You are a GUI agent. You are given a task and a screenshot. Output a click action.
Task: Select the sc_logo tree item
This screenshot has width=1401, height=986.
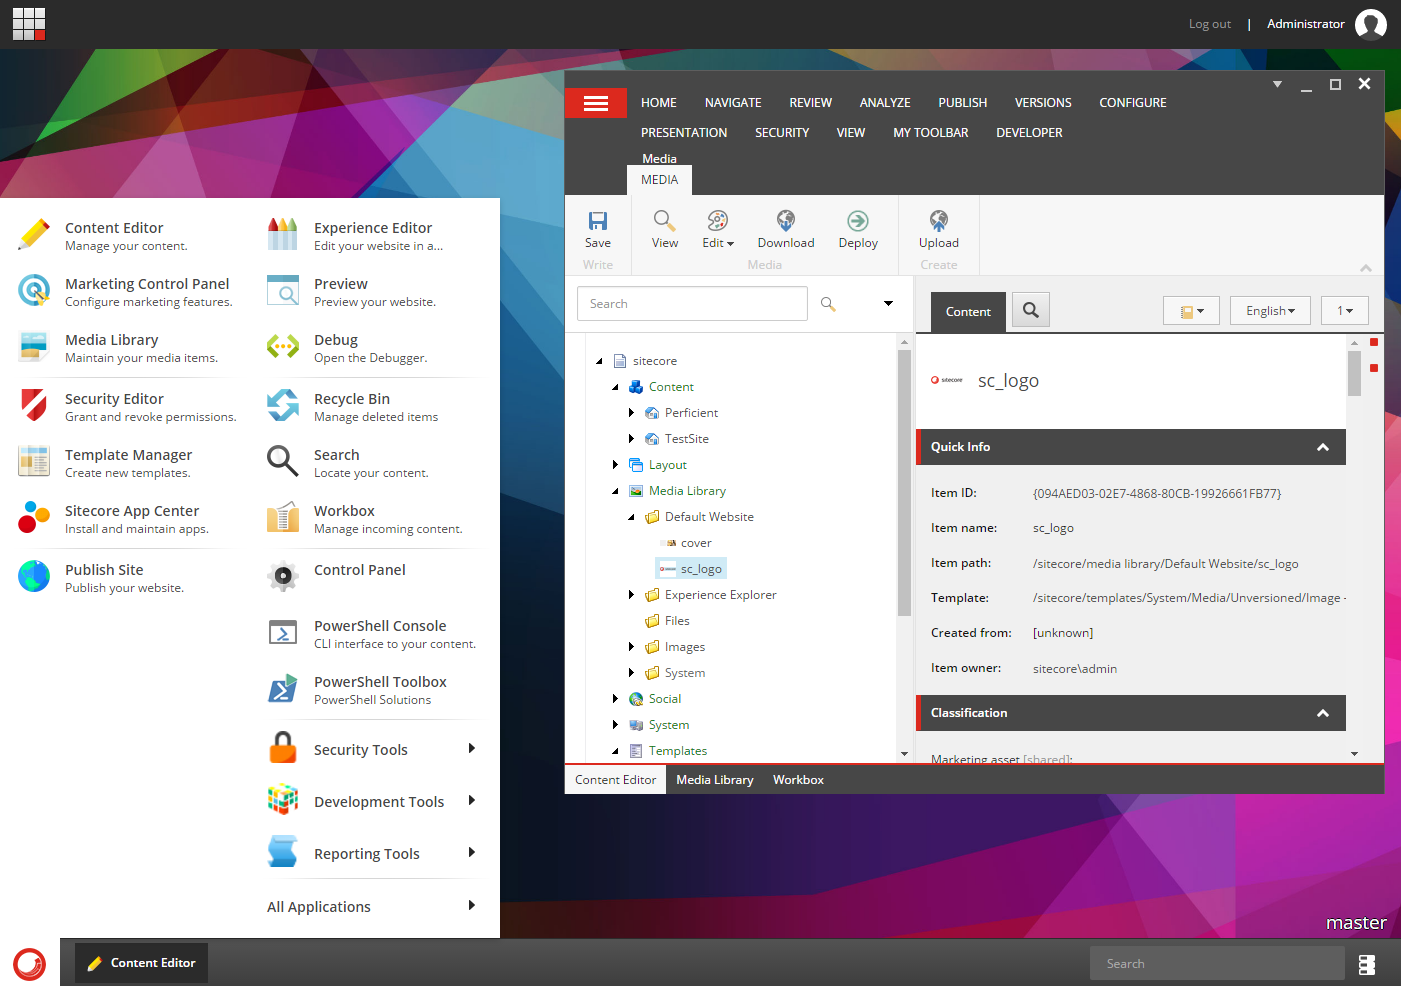(691, 569)
